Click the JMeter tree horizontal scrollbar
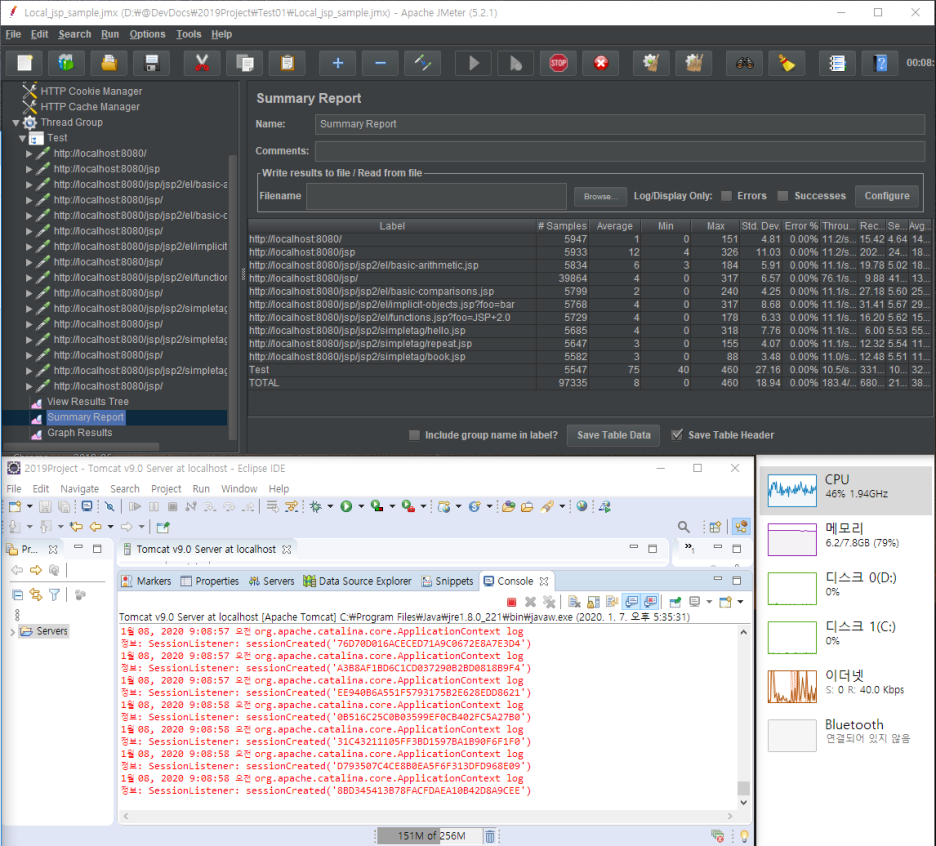The height and width of the screenshot is (846, 936). [81, 447]
